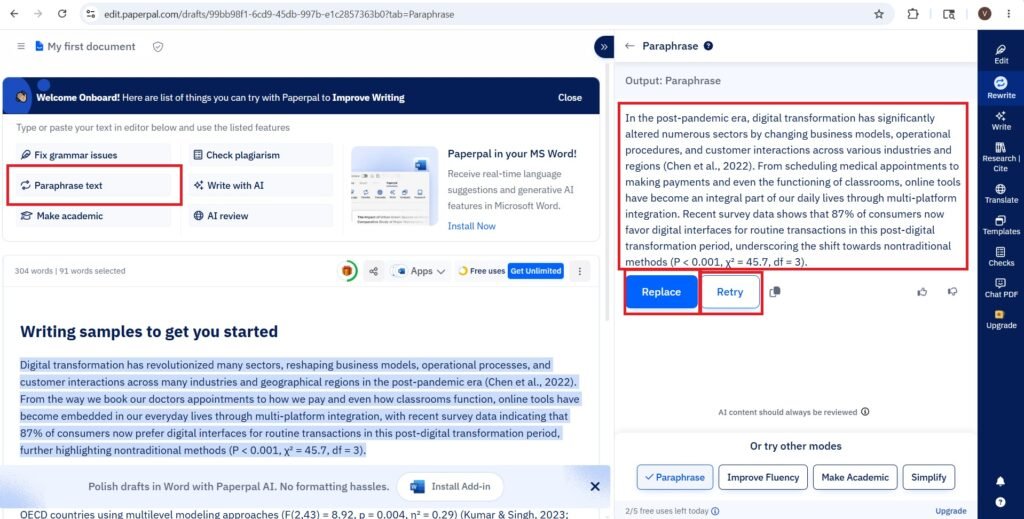Click the document shield status icon
The image size is (1024, 519).
(157, 46)
